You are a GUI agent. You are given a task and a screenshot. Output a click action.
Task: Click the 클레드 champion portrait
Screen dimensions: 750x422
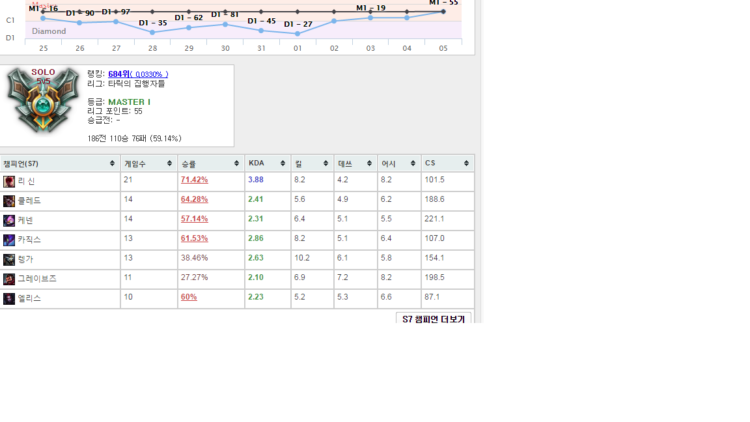pyautogui.click(x=9, y=201)
